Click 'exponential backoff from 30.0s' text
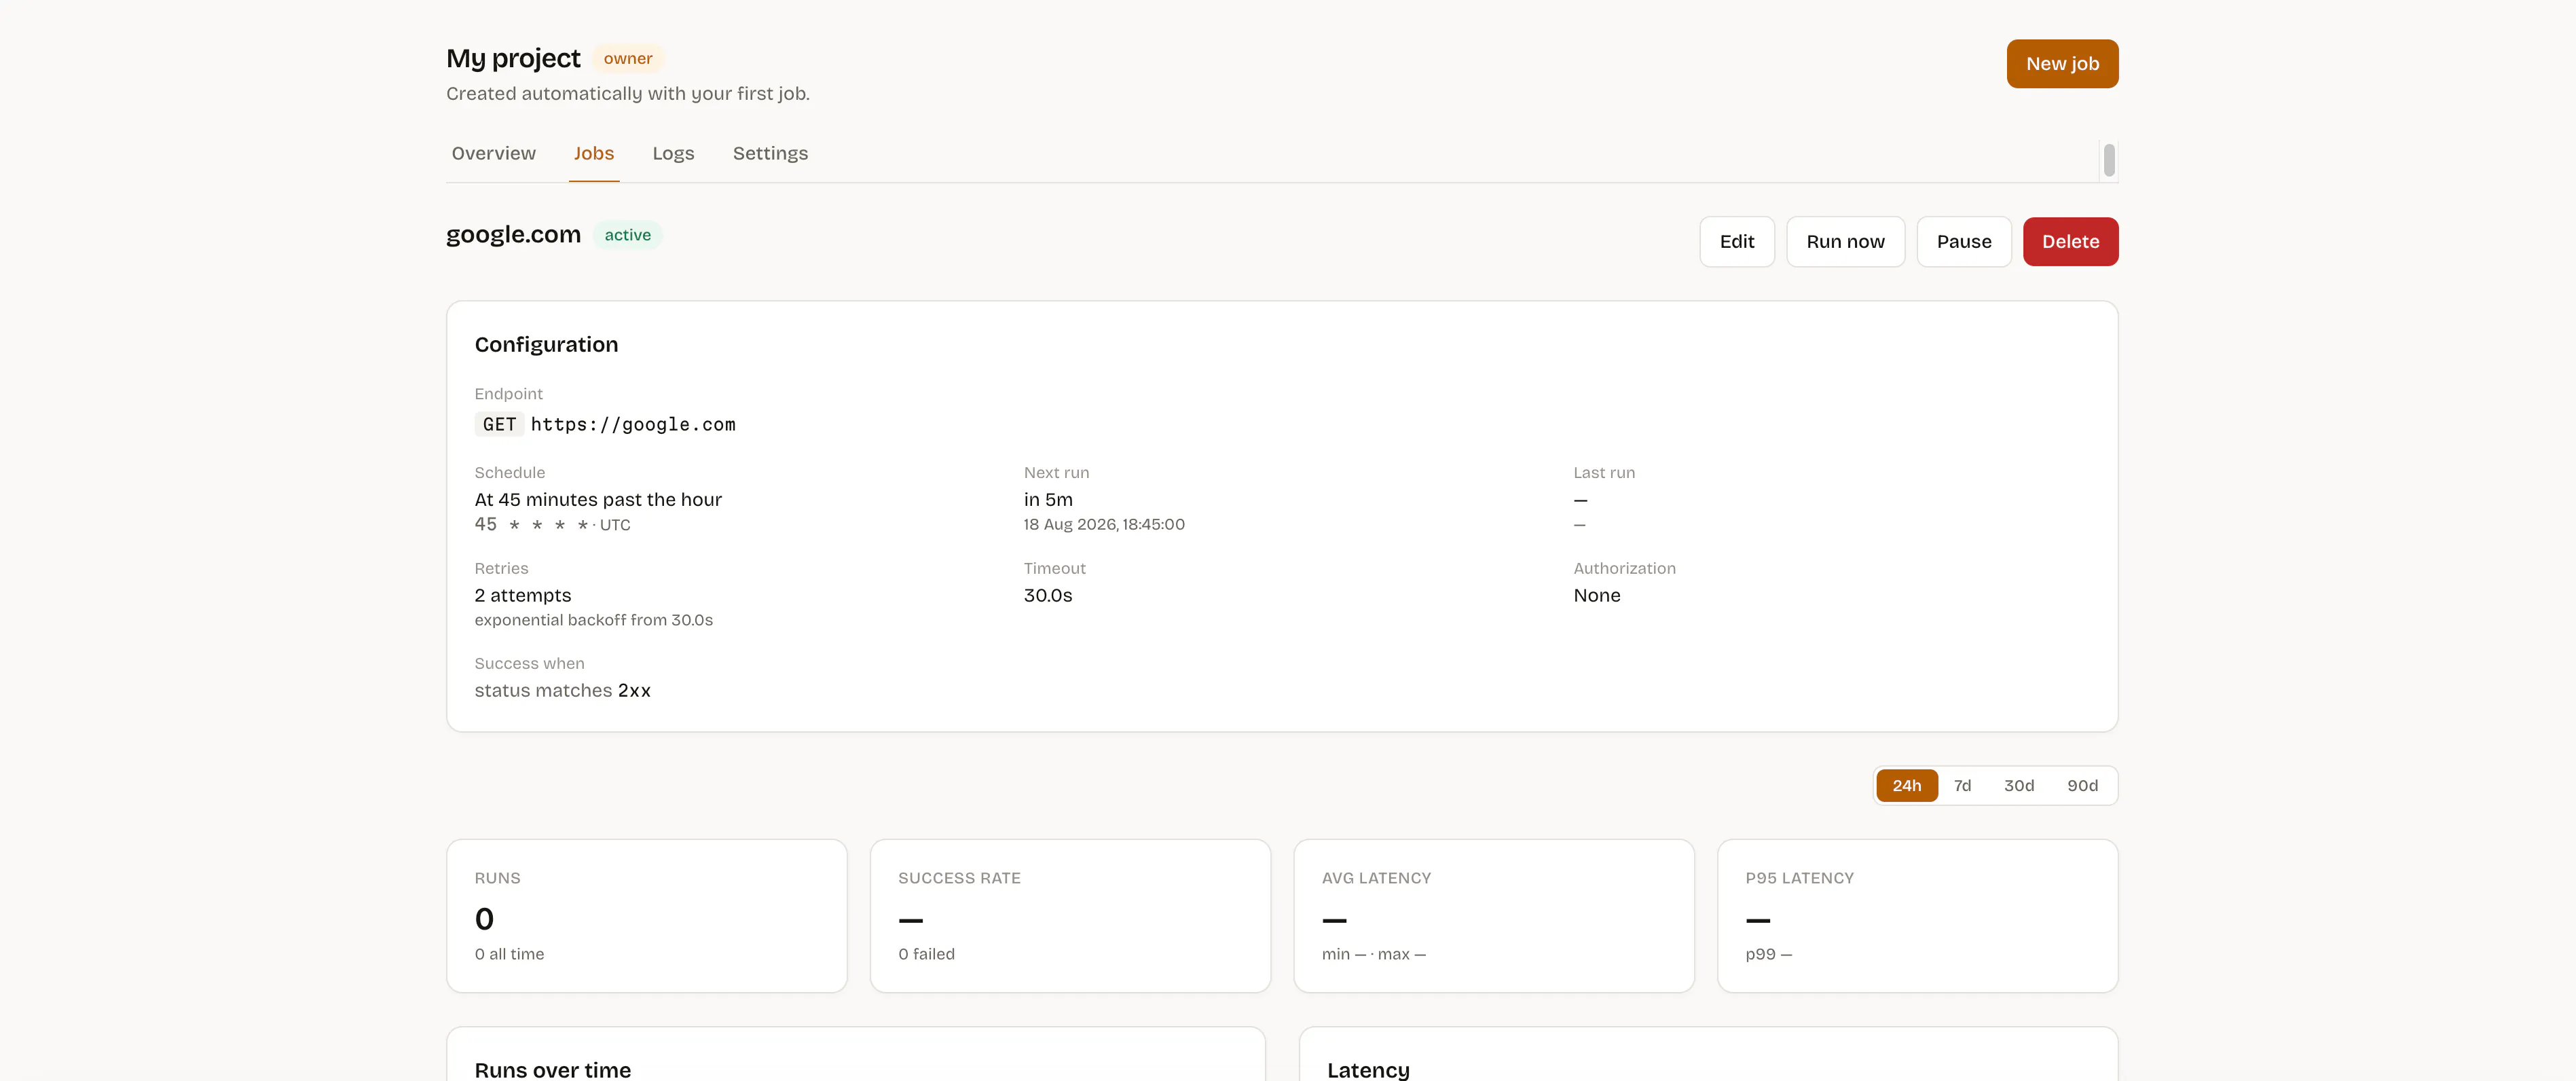This screenshot has height=1081, width=2576. pyautogui.click(x=594, y=621)
